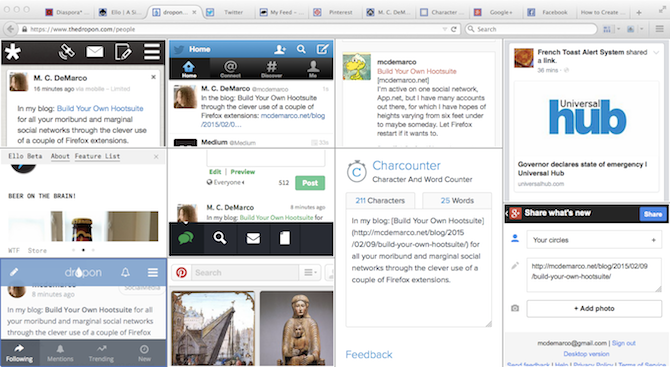The image size is (670, 367).
Task: Open a new browser tab plus button
Action: (x=639, y=12)
